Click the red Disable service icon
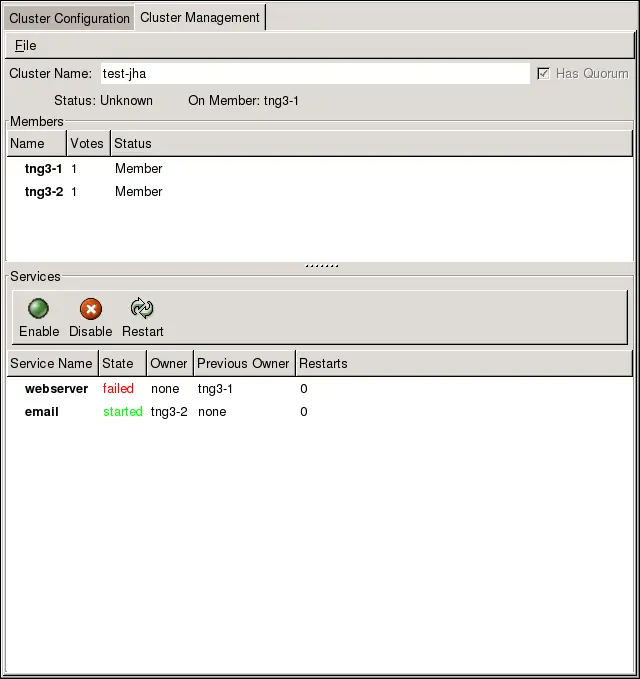 pyautogui.click(x=91, y=309)
